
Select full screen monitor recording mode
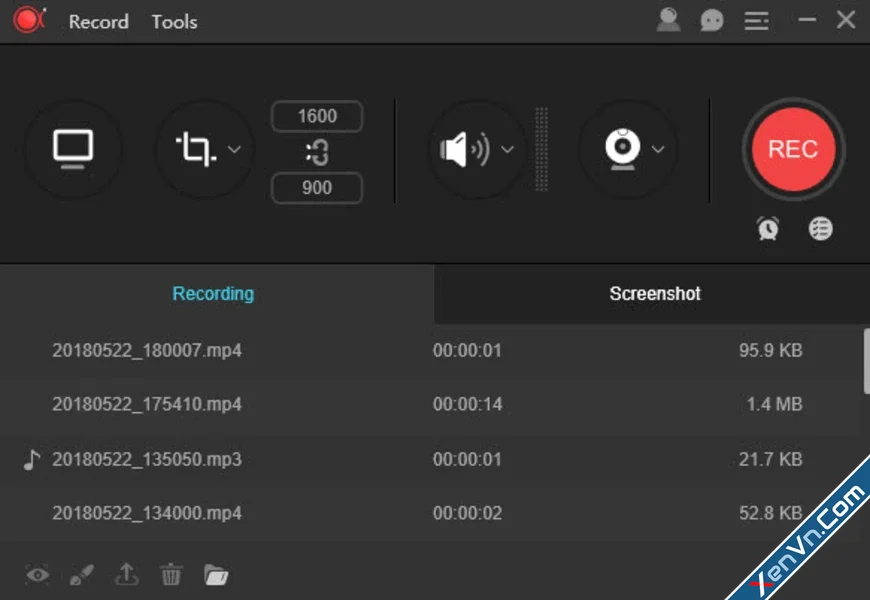[x=73, y=149]
